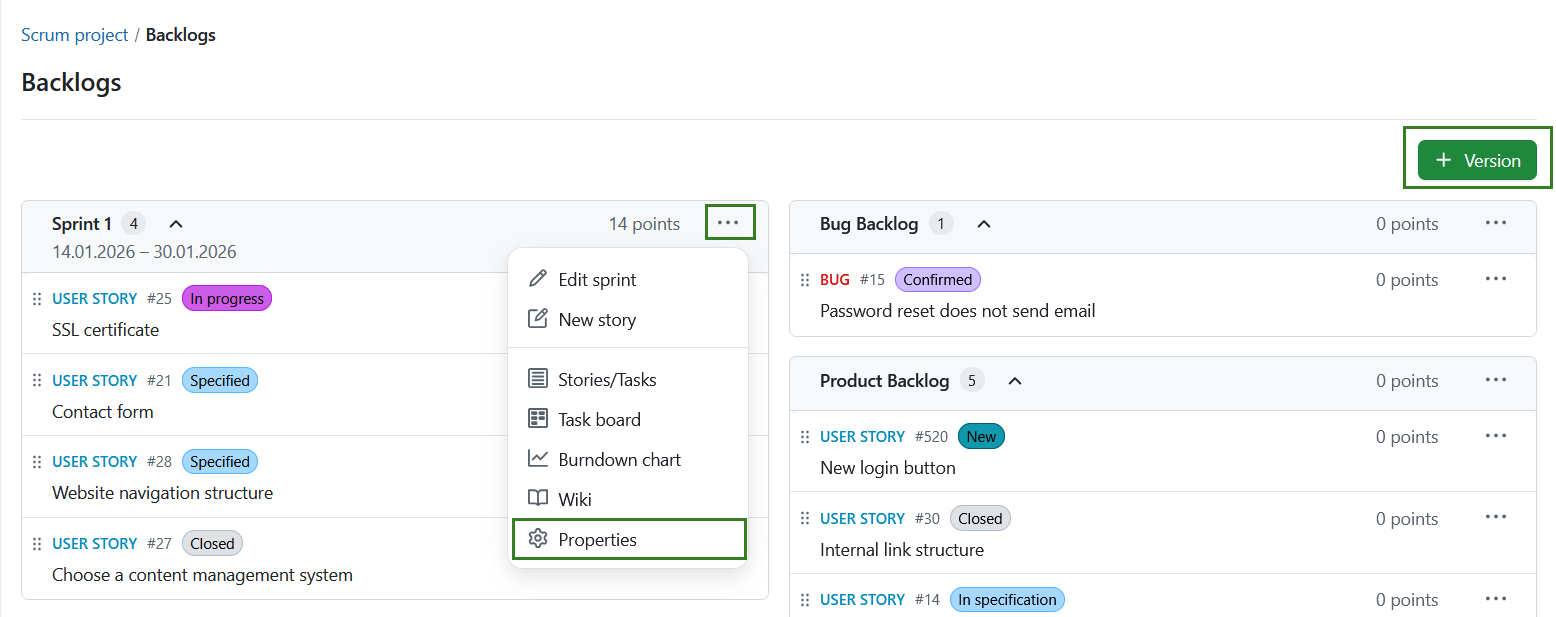Open the Bug Backlog ellipsis menu

pos(1496,223)
